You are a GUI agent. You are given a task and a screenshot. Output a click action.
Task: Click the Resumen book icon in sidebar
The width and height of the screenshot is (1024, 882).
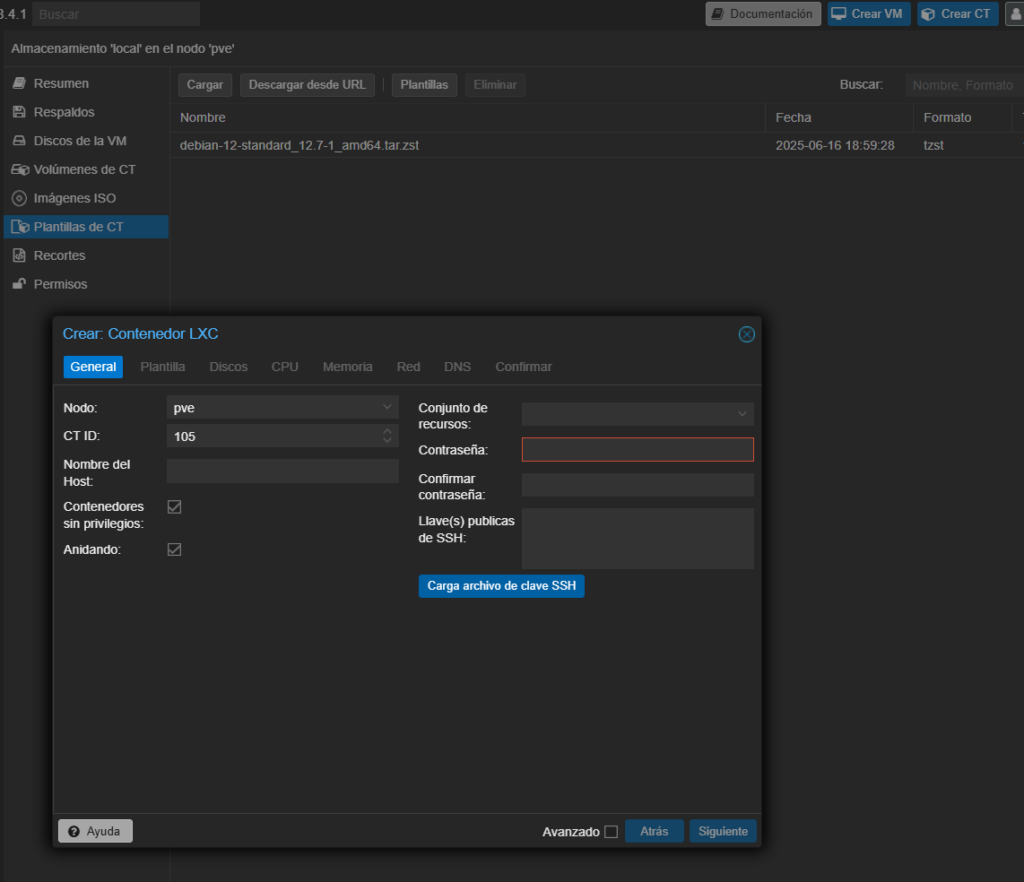click(x=19, y=84)
